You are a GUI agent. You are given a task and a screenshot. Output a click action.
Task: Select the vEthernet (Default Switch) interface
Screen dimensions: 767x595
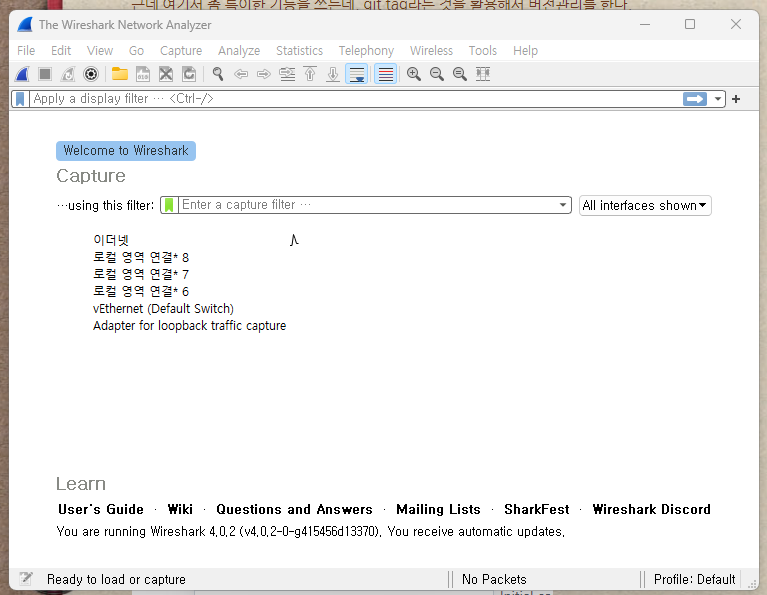pyautogui.click(x=163, y=309)
